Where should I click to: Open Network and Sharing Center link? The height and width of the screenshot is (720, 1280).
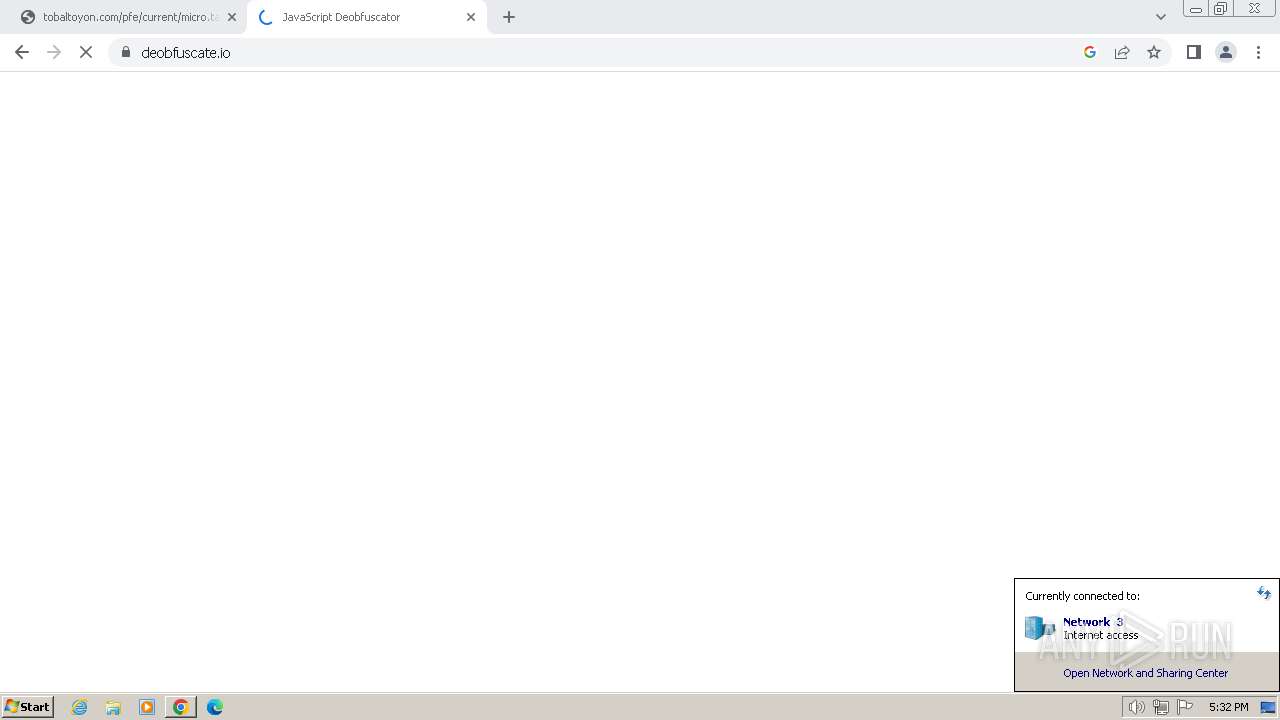click(x=1145, y=673)
